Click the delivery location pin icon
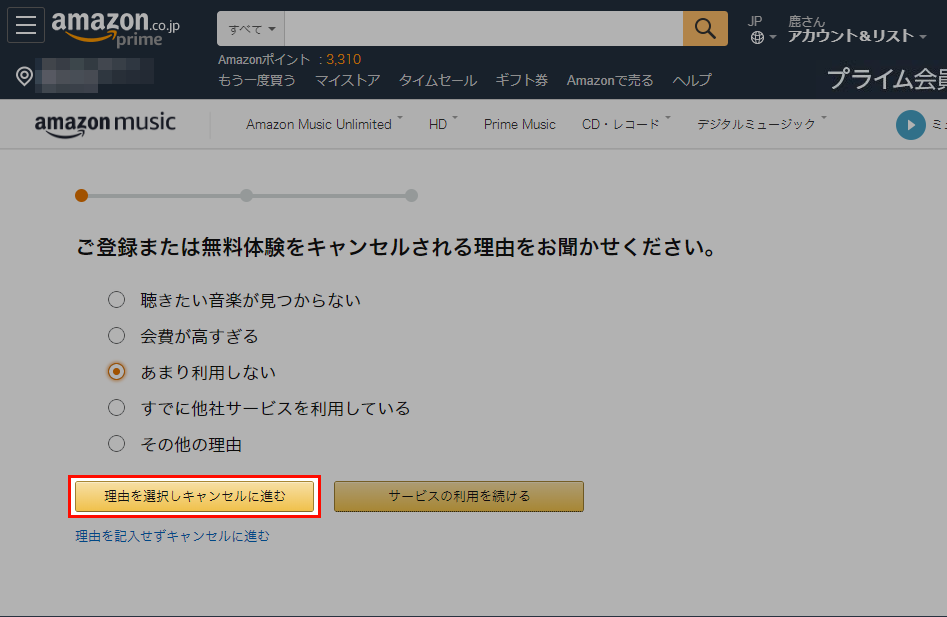Viewport: 947px width, 617px height. [x=25, y=76]
